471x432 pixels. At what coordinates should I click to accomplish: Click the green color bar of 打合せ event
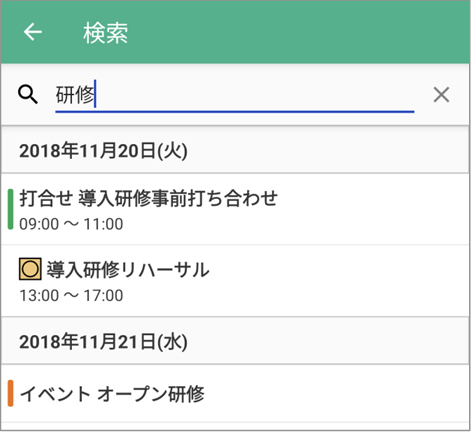coord(10,209)
